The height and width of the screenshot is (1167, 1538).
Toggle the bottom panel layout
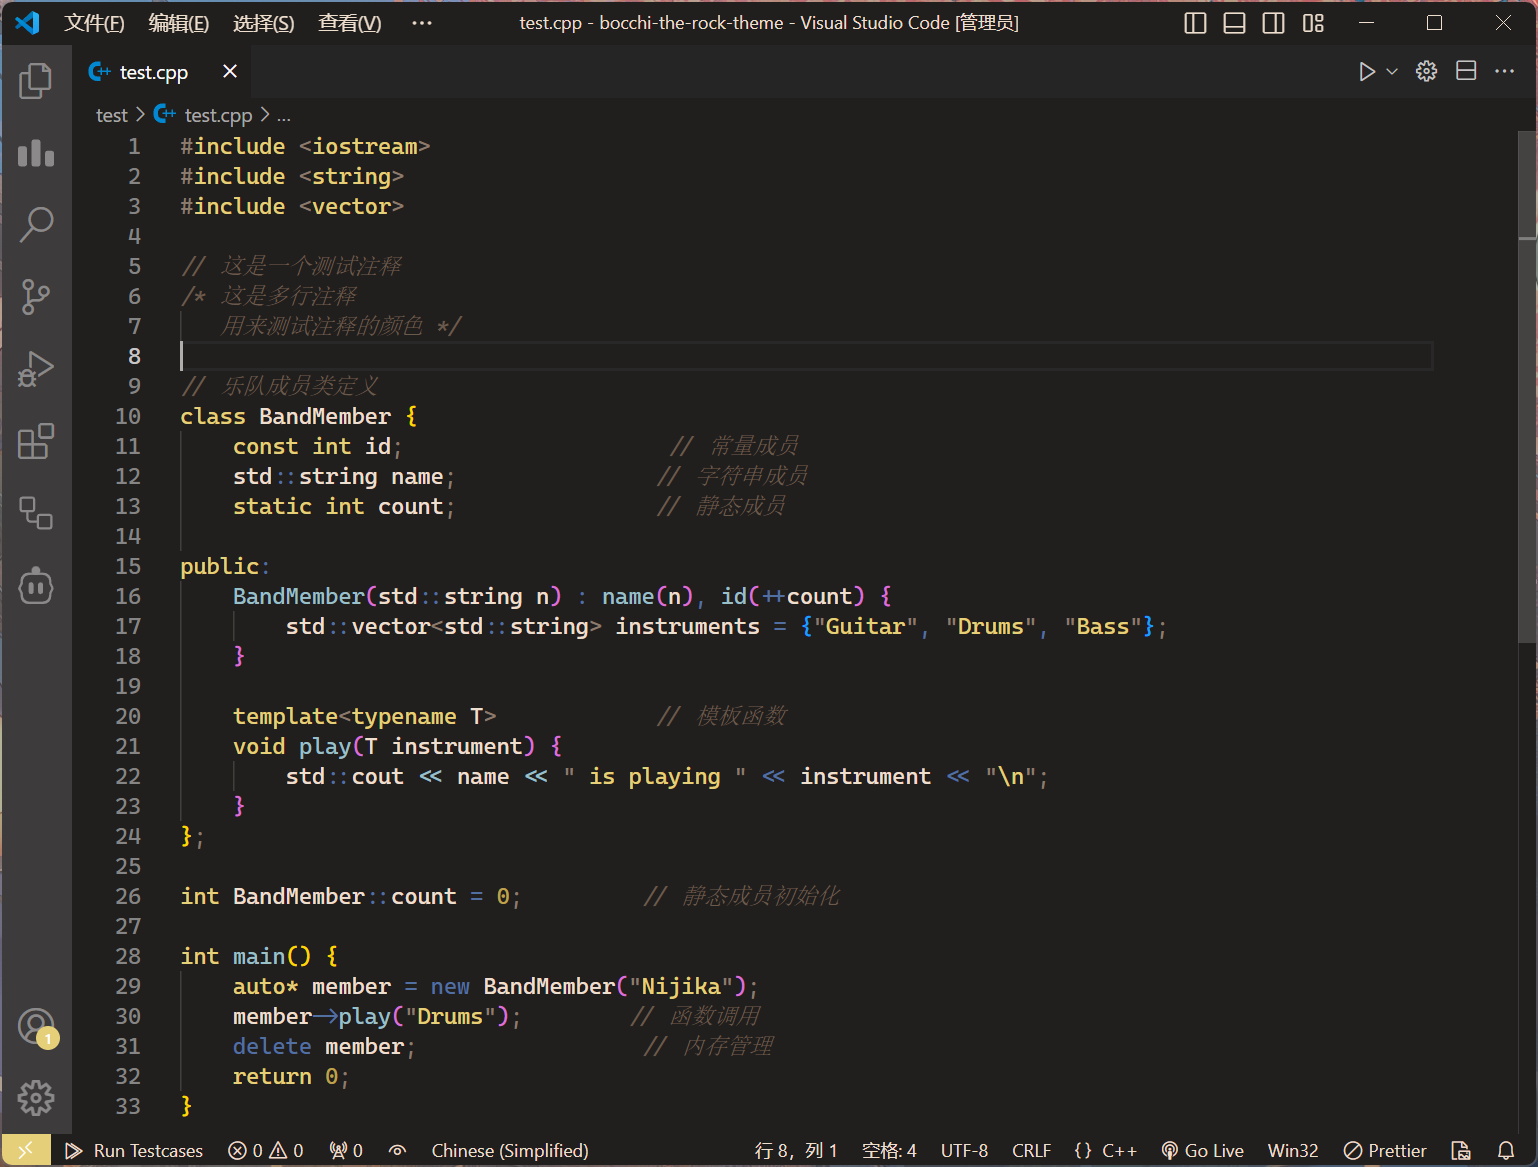pyautogui.click(x=1234, y=23)
